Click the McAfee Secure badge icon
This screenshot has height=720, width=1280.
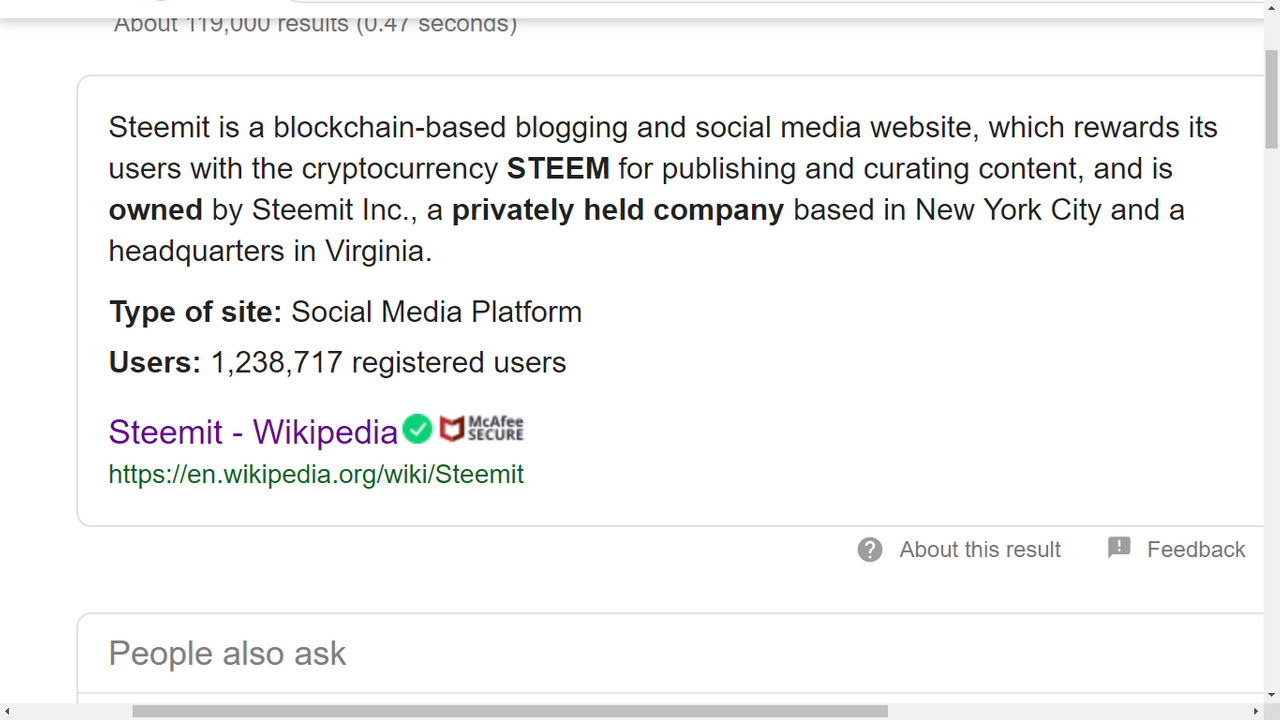(482, 429)
